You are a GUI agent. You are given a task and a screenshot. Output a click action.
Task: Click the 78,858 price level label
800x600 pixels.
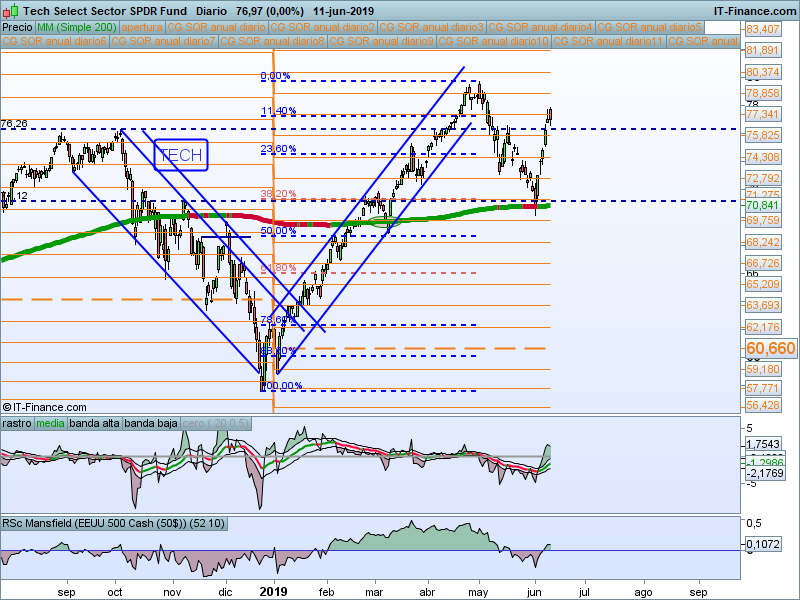click(x=763, y=93)
